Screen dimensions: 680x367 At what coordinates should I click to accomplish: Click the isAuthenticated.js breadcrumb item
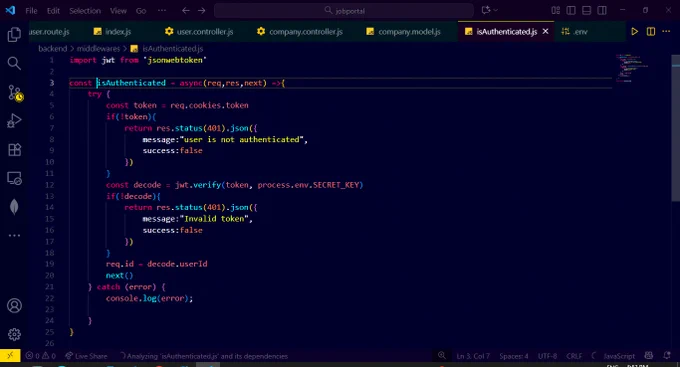(x=173, y=49)
